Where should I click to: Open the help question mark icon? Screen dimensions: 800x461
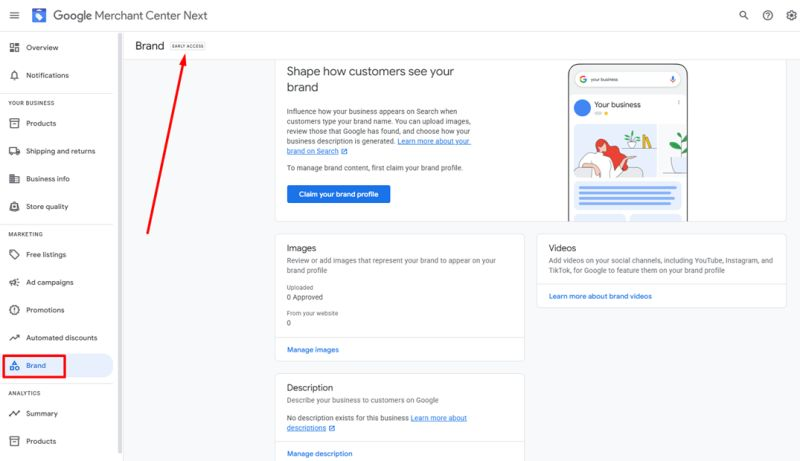767,15
